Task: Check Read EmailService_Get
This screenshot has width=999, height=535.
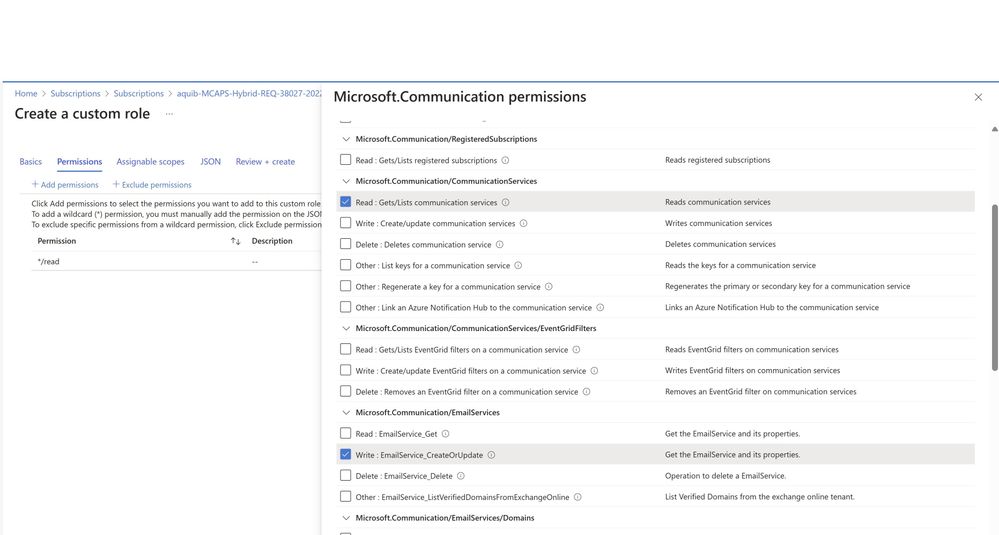Action: pos(345,433)
